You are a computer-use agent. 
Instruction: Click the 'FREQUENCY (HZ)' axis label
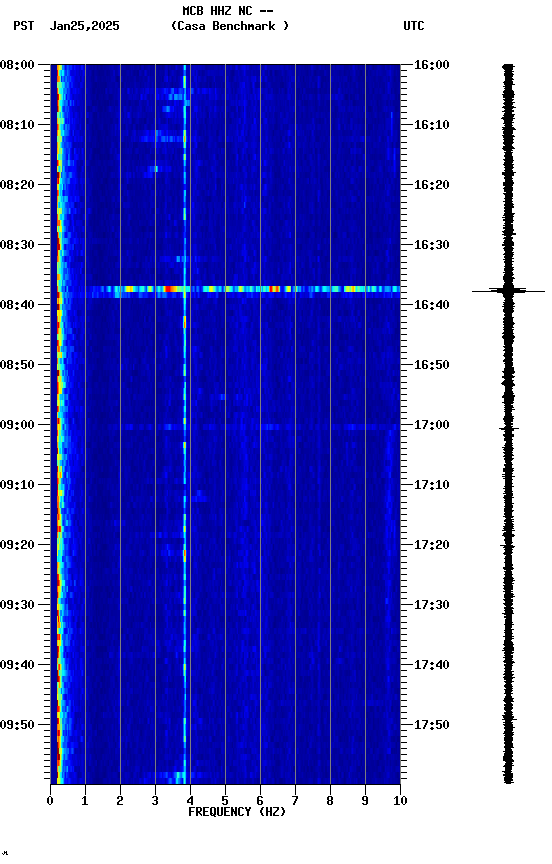pos(237,812)
